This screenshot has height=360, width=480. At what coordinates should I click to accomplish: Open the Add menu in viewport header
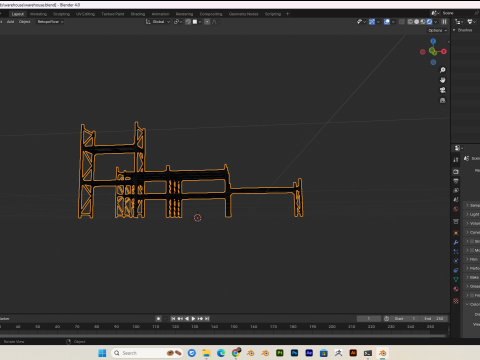point(10,22)
